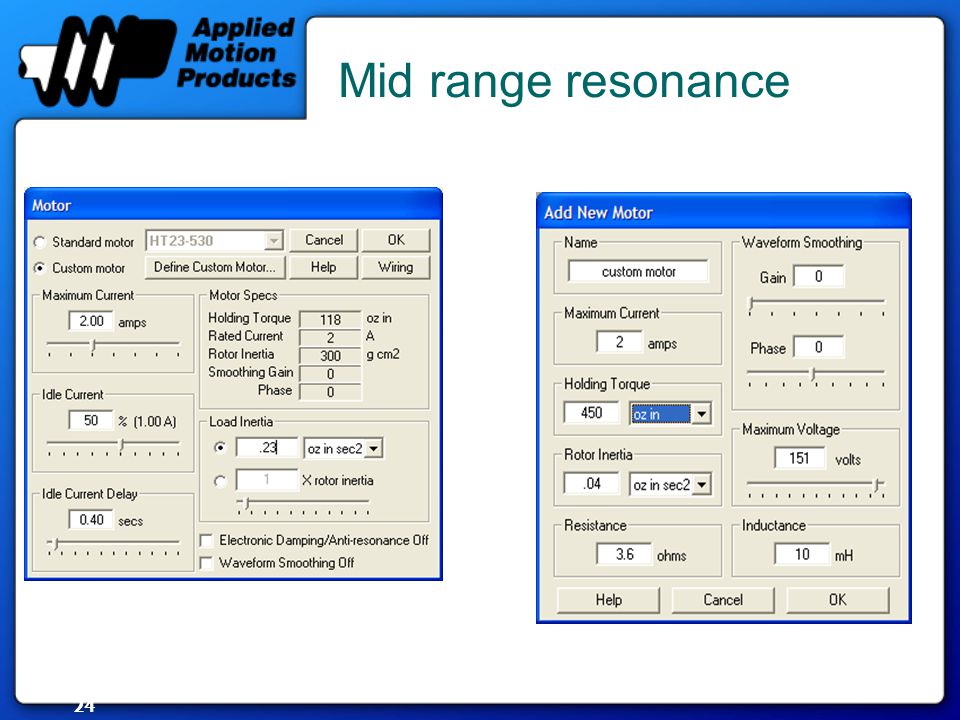Click OK in the Motor dialog
This screenshot has height=720, width=960.
[x=396, y=240]
